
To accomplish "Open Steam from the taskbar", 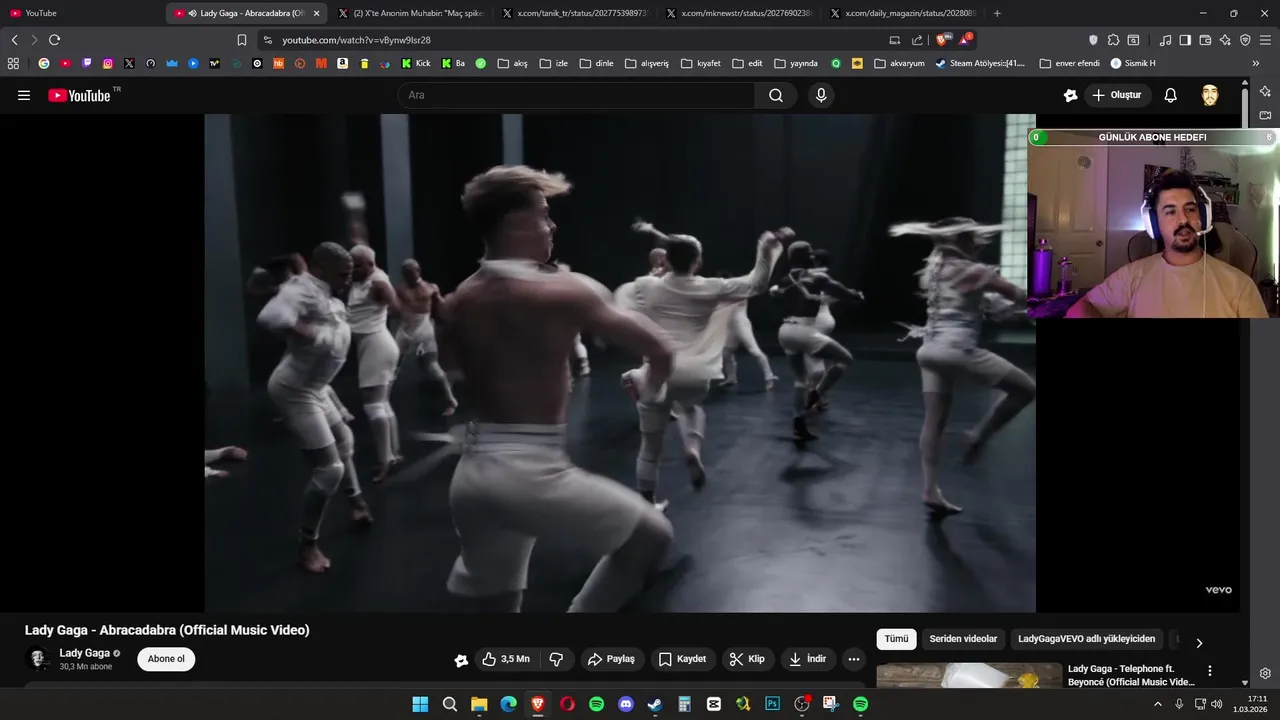I will (x=655, y=704).
